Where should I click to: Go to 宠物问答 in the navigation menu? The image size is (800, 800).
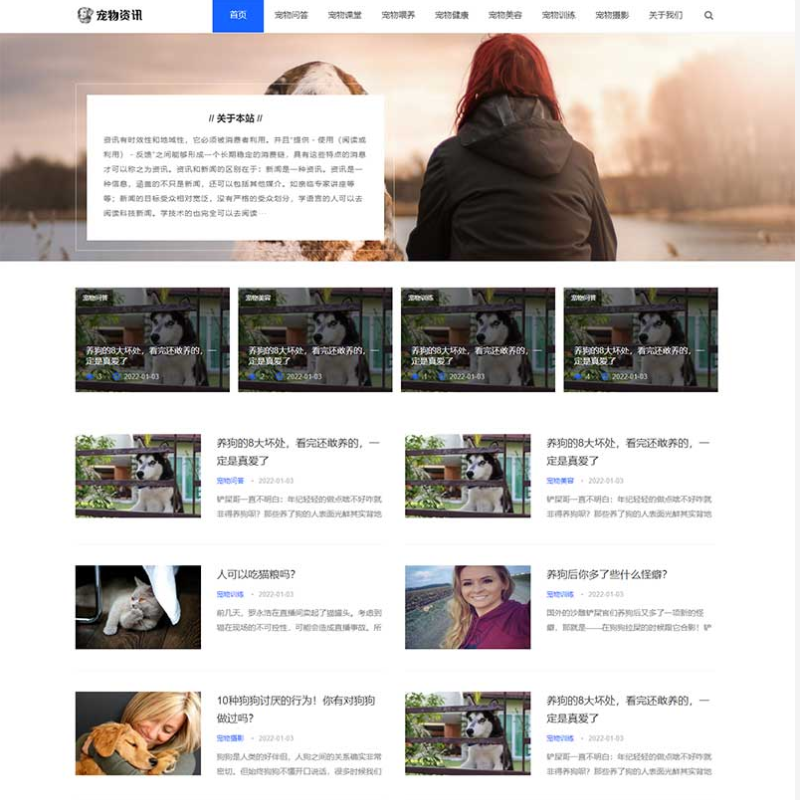[x=291, y=16]
